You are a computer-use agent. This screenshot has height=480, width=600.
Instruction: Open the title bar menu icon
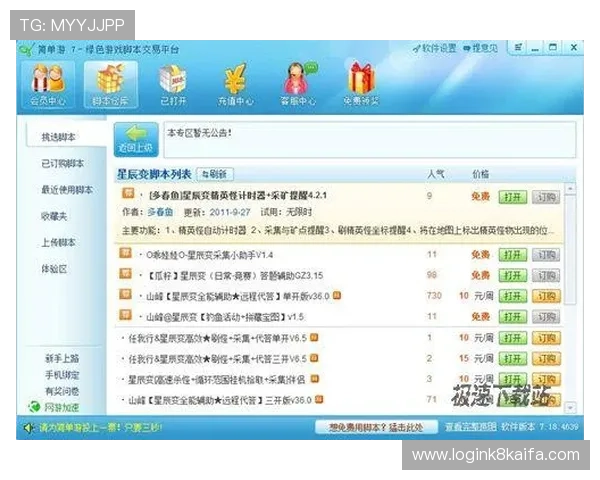(x=518, y=47)
